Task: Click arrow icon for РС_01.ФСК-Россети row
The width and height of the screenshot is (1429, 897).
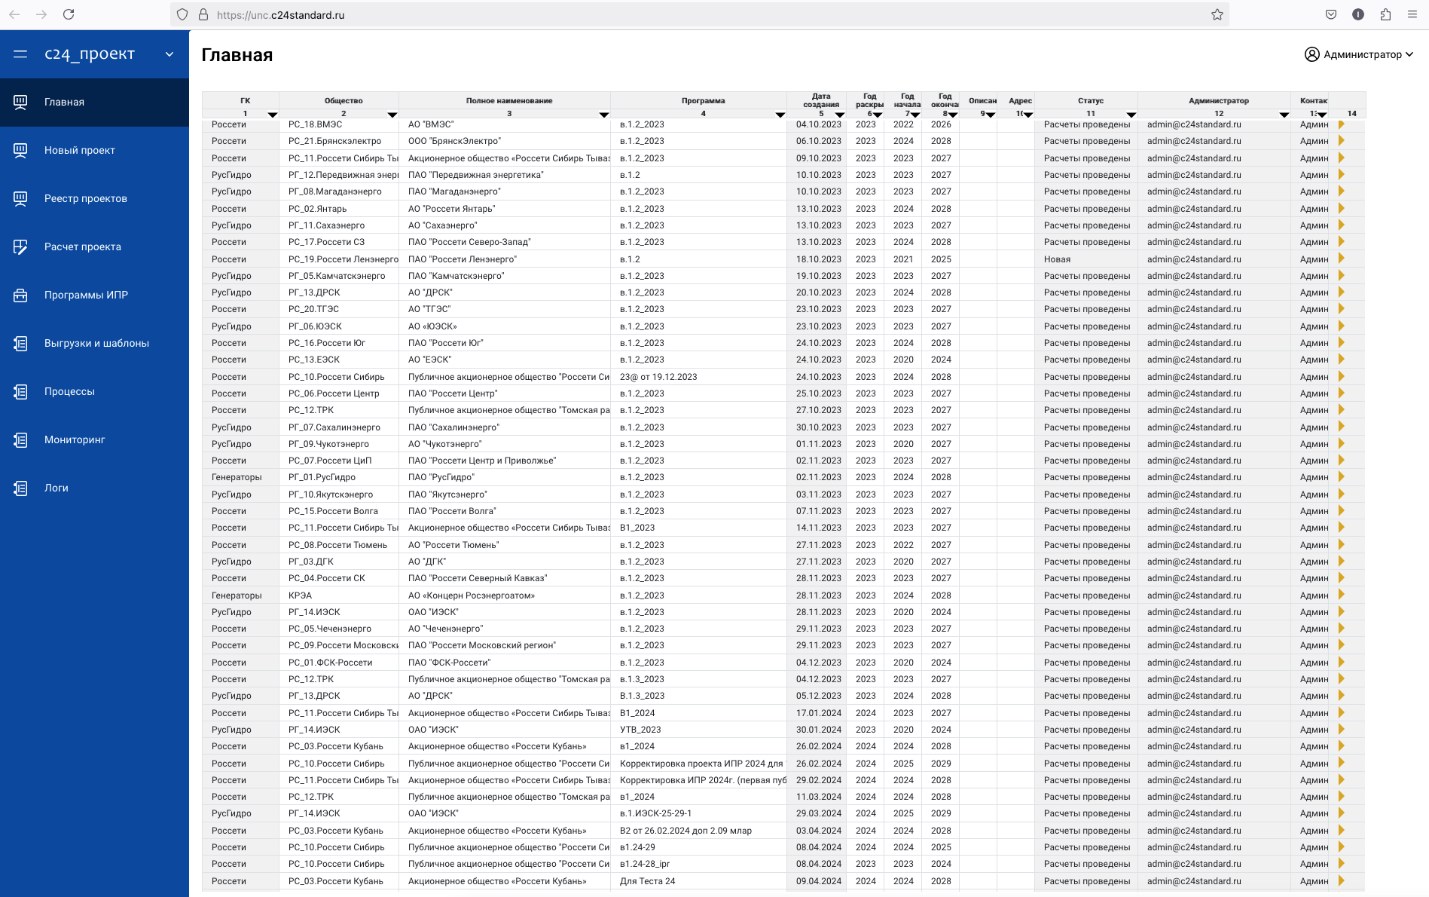Action: 1341,662
